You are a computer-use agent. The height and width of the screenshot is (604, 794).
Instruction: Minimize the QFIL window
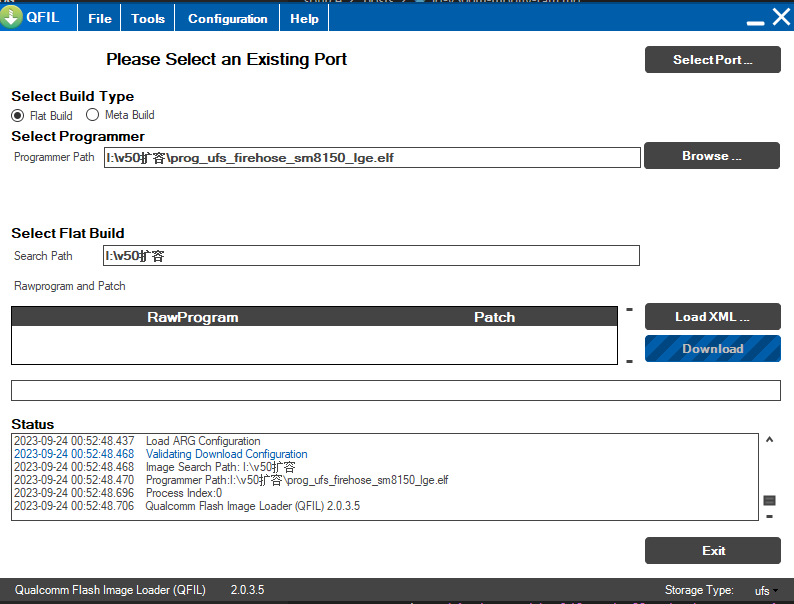[755, 20]
